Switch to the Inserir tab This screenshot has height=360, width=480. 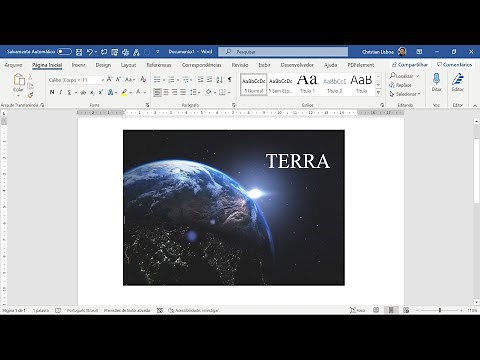[x=78, y=65]
